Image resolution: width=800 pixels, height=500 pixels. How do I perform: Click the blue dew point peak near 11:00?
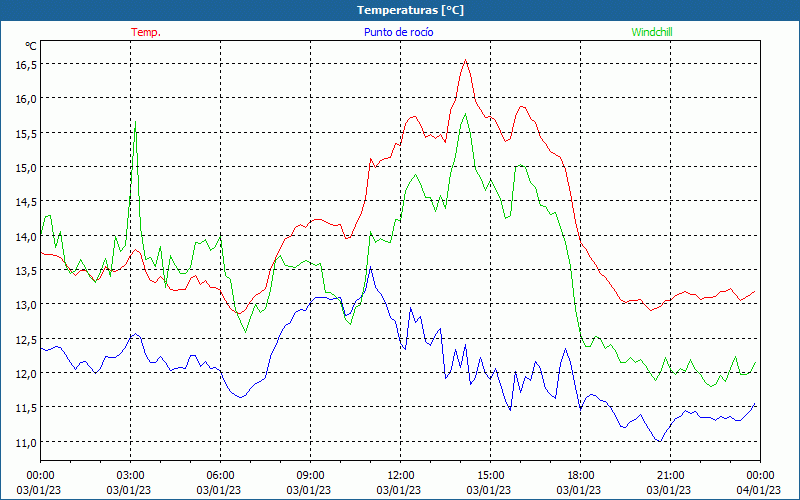370,267
